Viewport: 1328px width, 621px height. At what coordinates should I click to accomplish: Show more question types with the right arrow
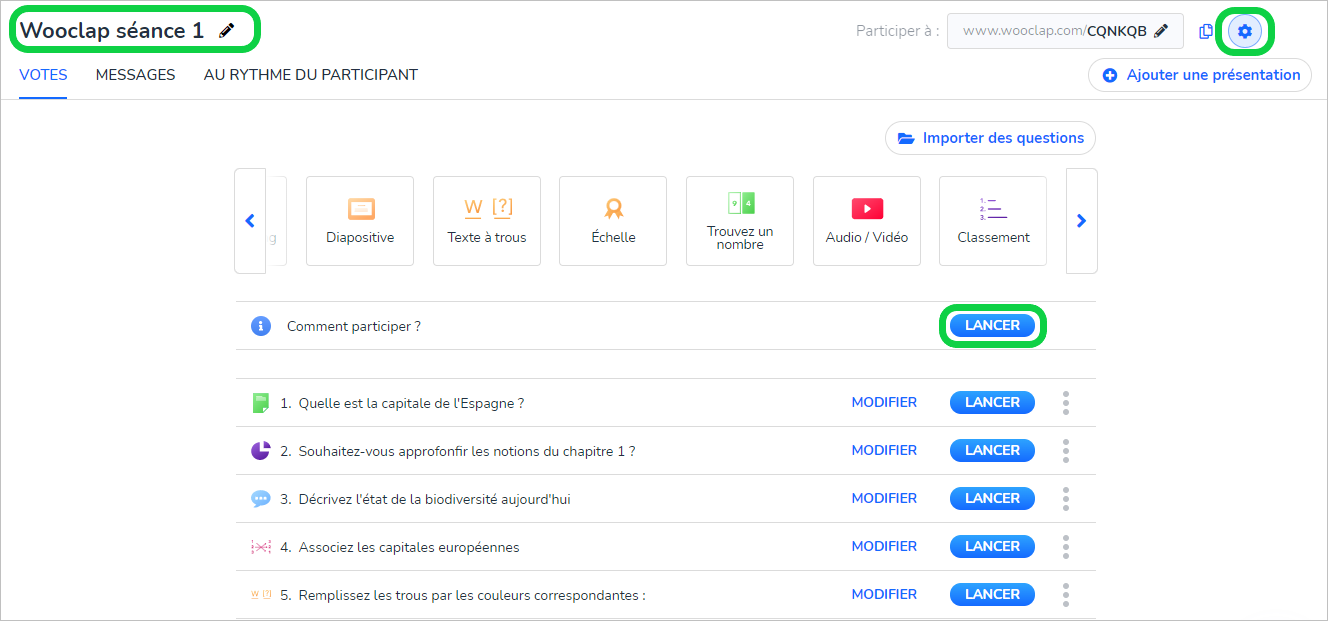pyautogui.click(x=1081, y=221)
